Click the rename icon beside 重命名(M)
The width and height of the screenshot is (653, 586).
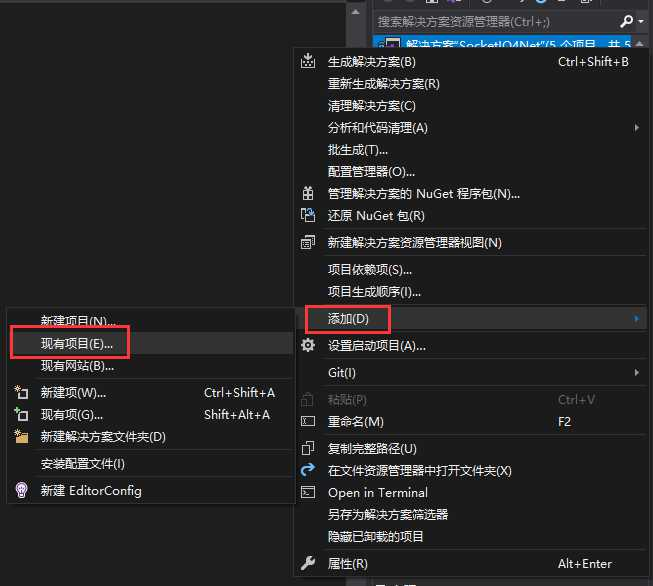click(308, 421)
